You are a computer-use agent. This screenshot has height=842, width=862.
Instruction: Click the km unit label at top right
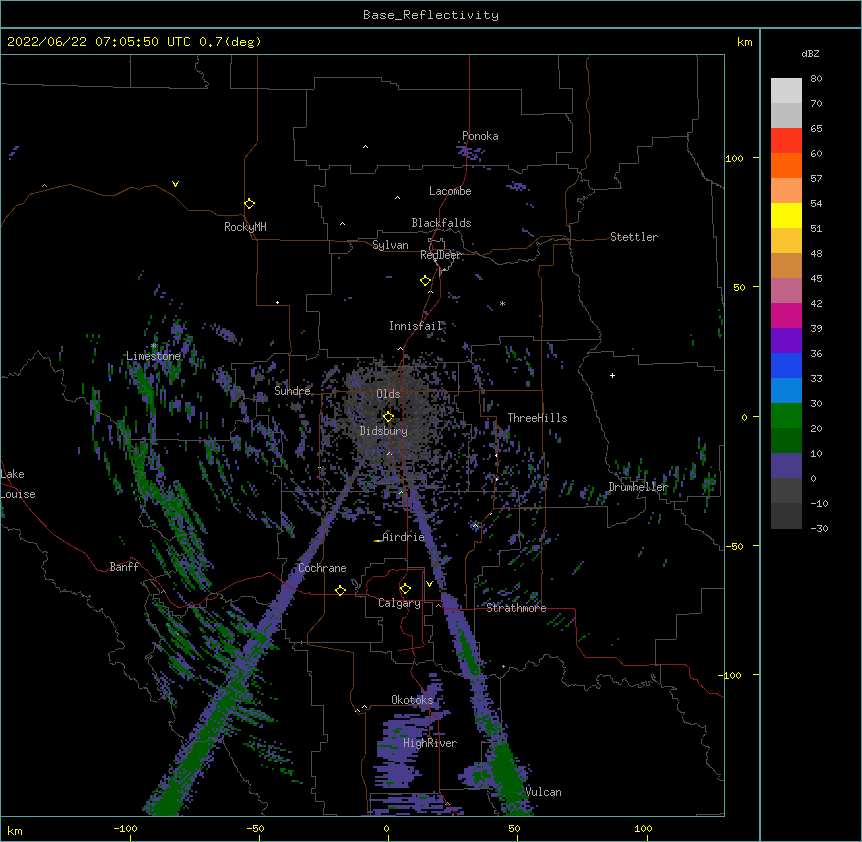click(745, 42)
